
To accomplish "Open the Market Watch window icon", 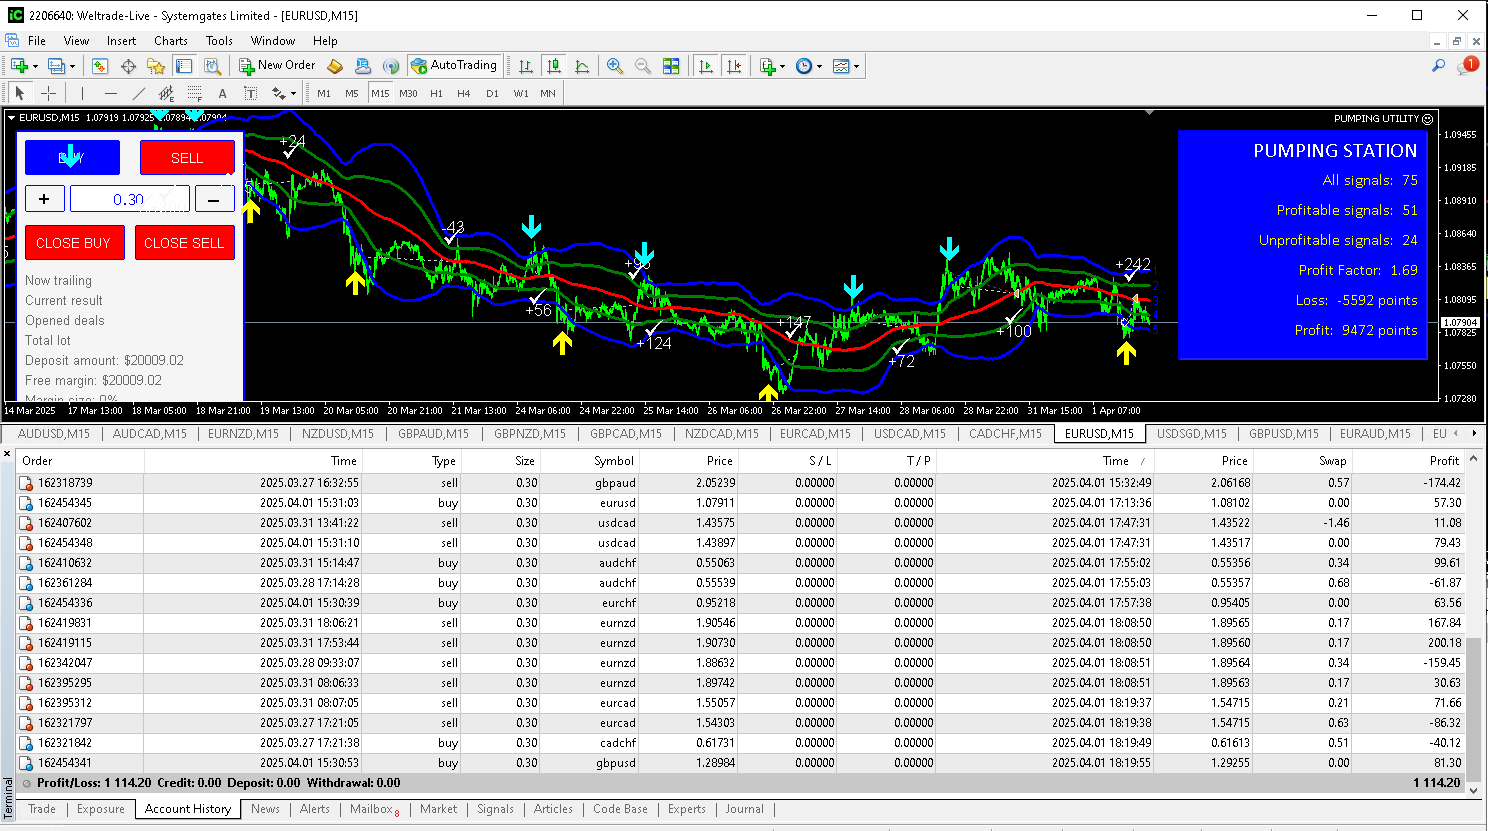I will point(100,66).
